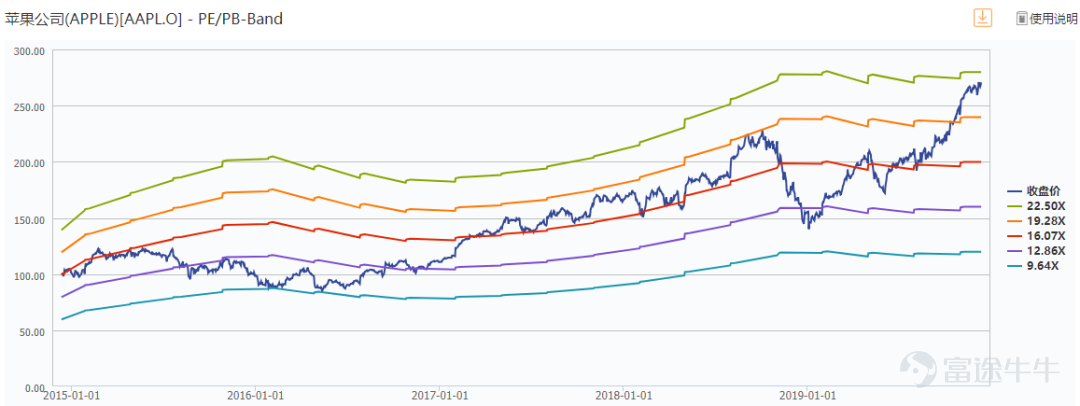The width and height of the screenshot is (1080, 406).
Task: Open the 使用说明 usage guide link
Action: pos(1054,19)
